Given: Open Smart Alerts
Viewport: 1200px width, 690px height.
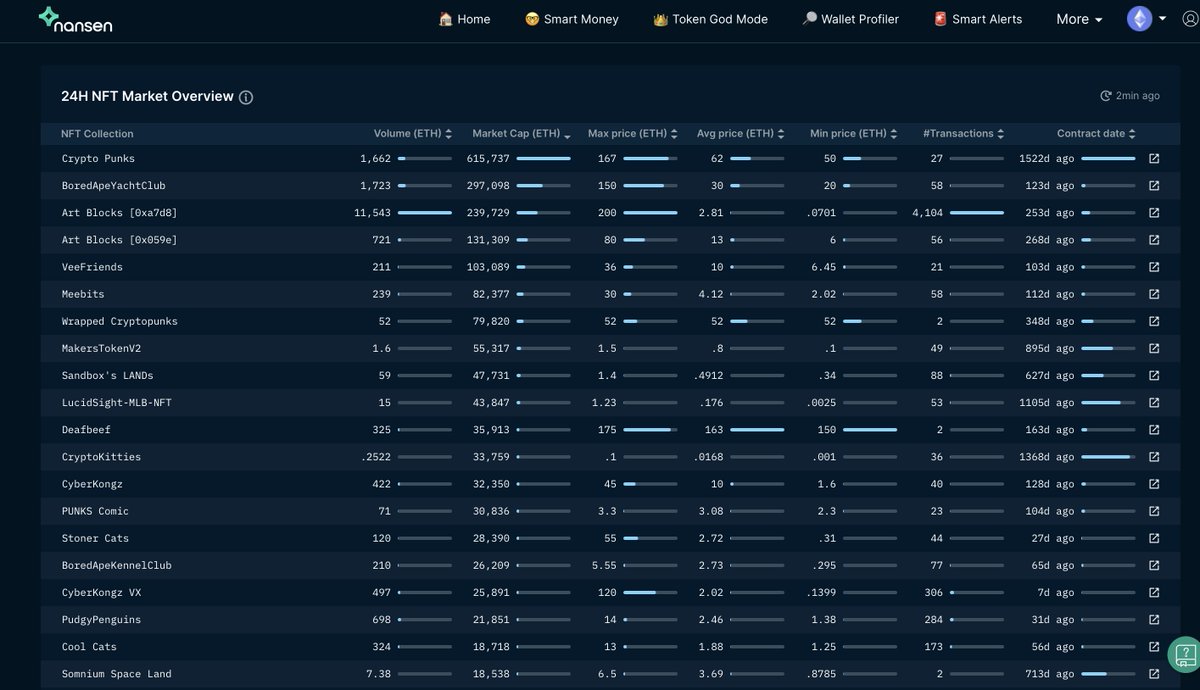Looking at the screenshot, I should (978, 19).
